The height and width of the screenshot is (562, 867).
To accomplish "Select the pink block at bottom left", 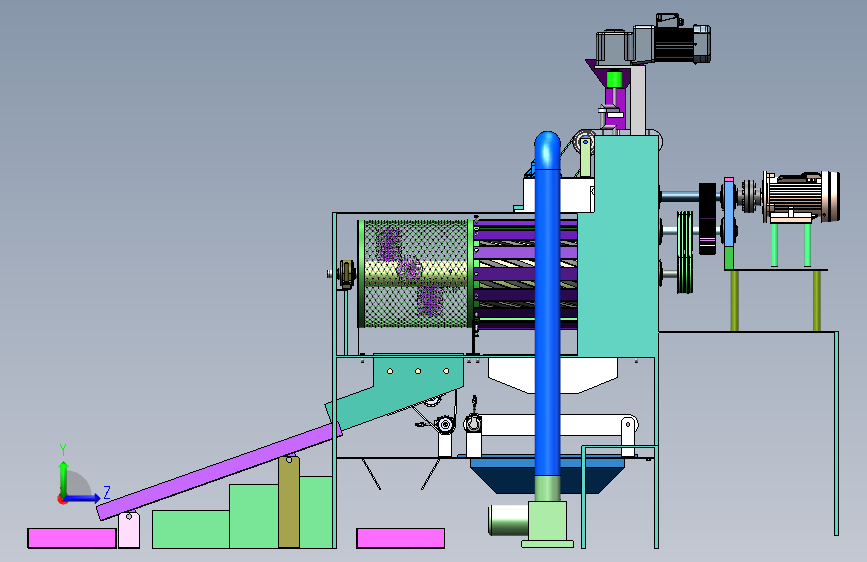I will point(72,538).
